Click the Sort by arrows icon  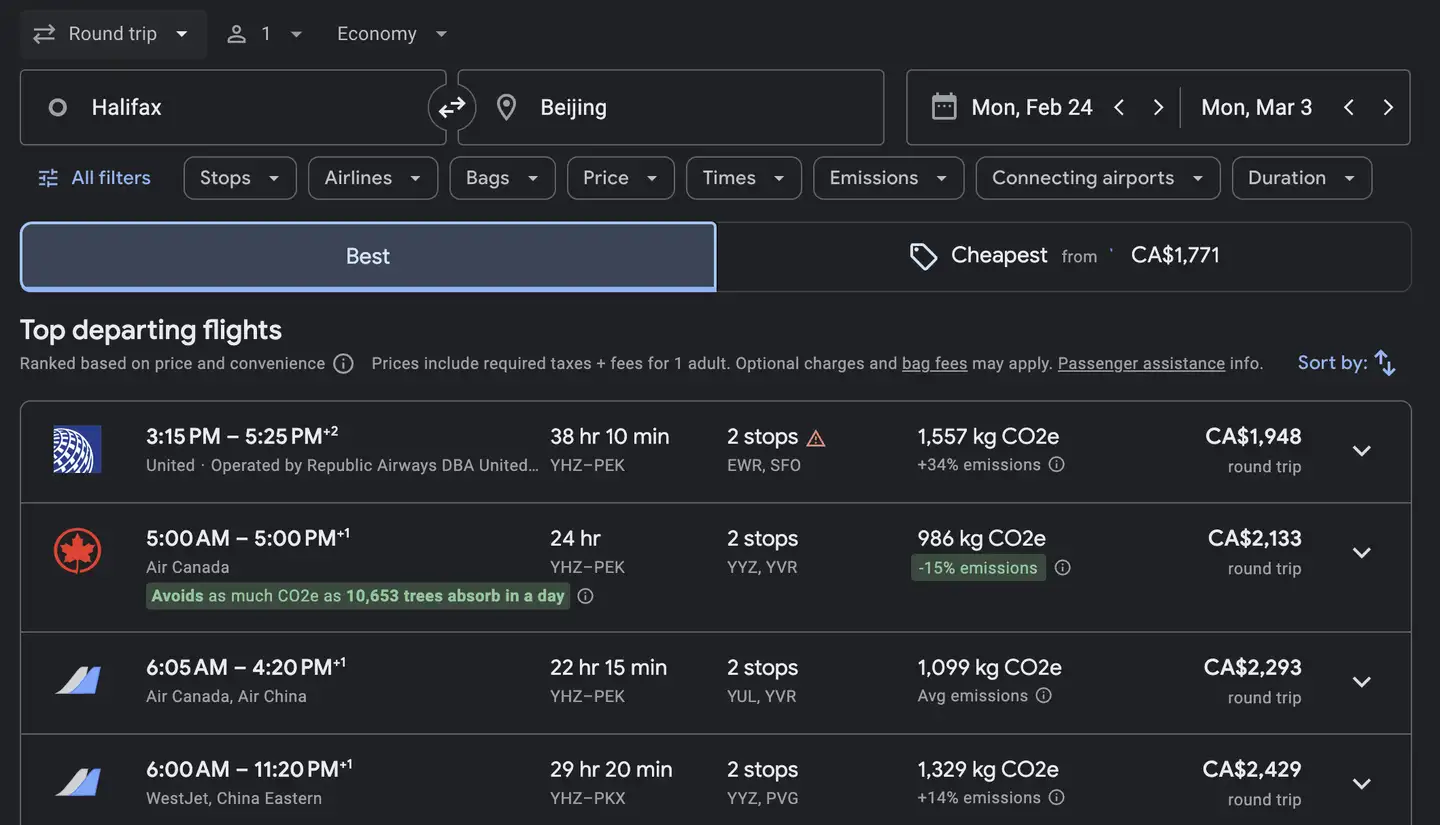pos(1385,363)
